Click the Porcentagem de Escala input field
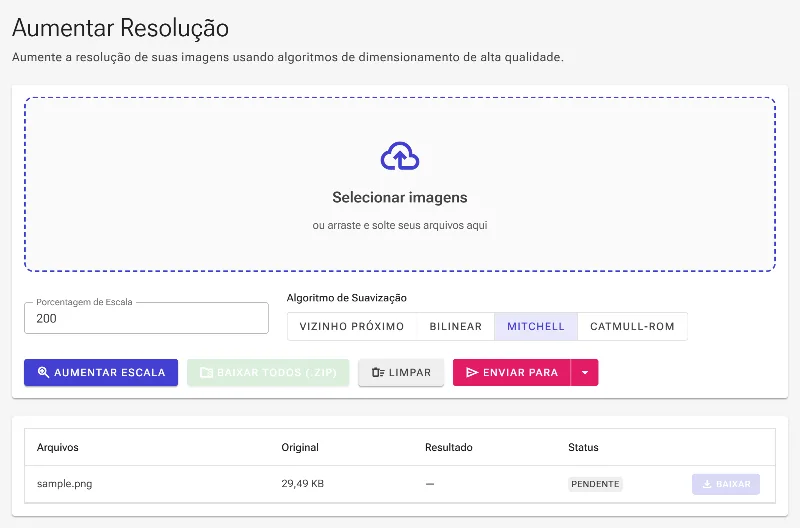The height and width of the screenshot is (528, 800). tap(146, 318)
